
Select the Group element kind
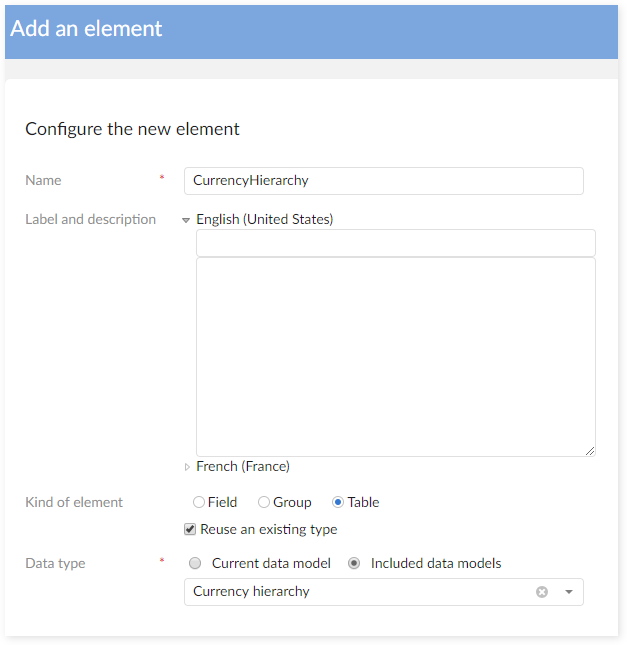[264, 503]
